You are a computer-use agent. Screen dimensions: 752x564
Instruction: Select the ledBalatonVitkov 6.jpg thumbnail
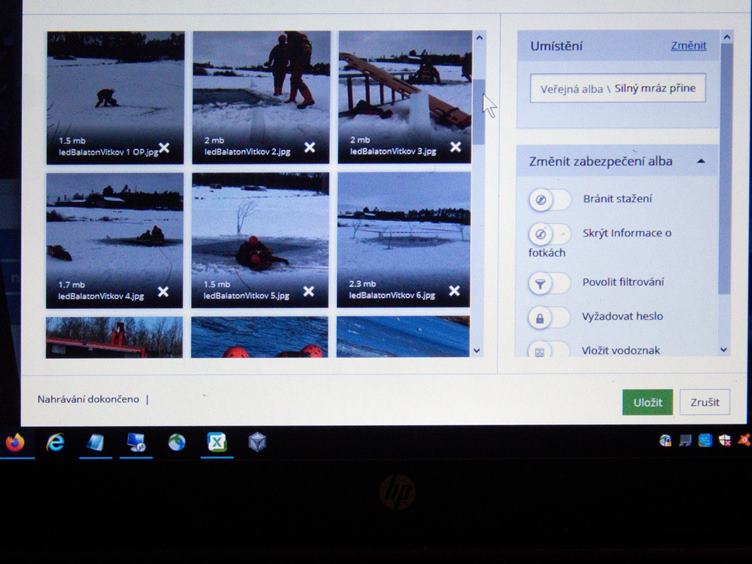click(x=403, y=239)
